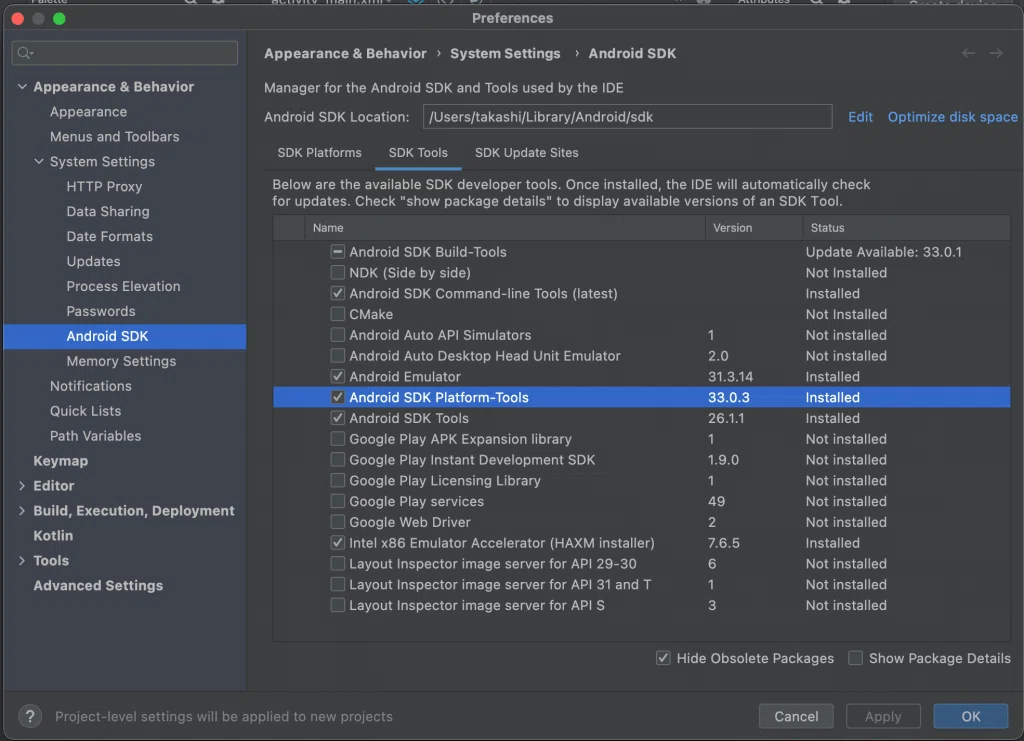Uncheck Intel x86 Emulator Accelerator checkbox
Image resolution: width=1024 pixels, height=741 pixels.
338,543
